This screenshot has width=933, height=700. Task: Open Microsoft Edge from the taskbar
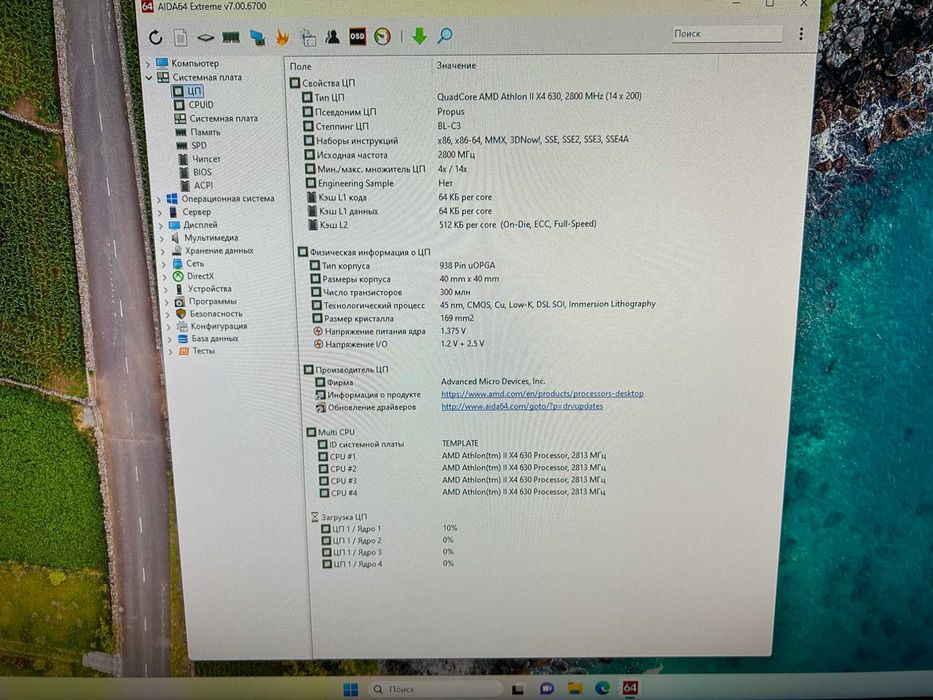pyautogui.click(x=603, y=688)
